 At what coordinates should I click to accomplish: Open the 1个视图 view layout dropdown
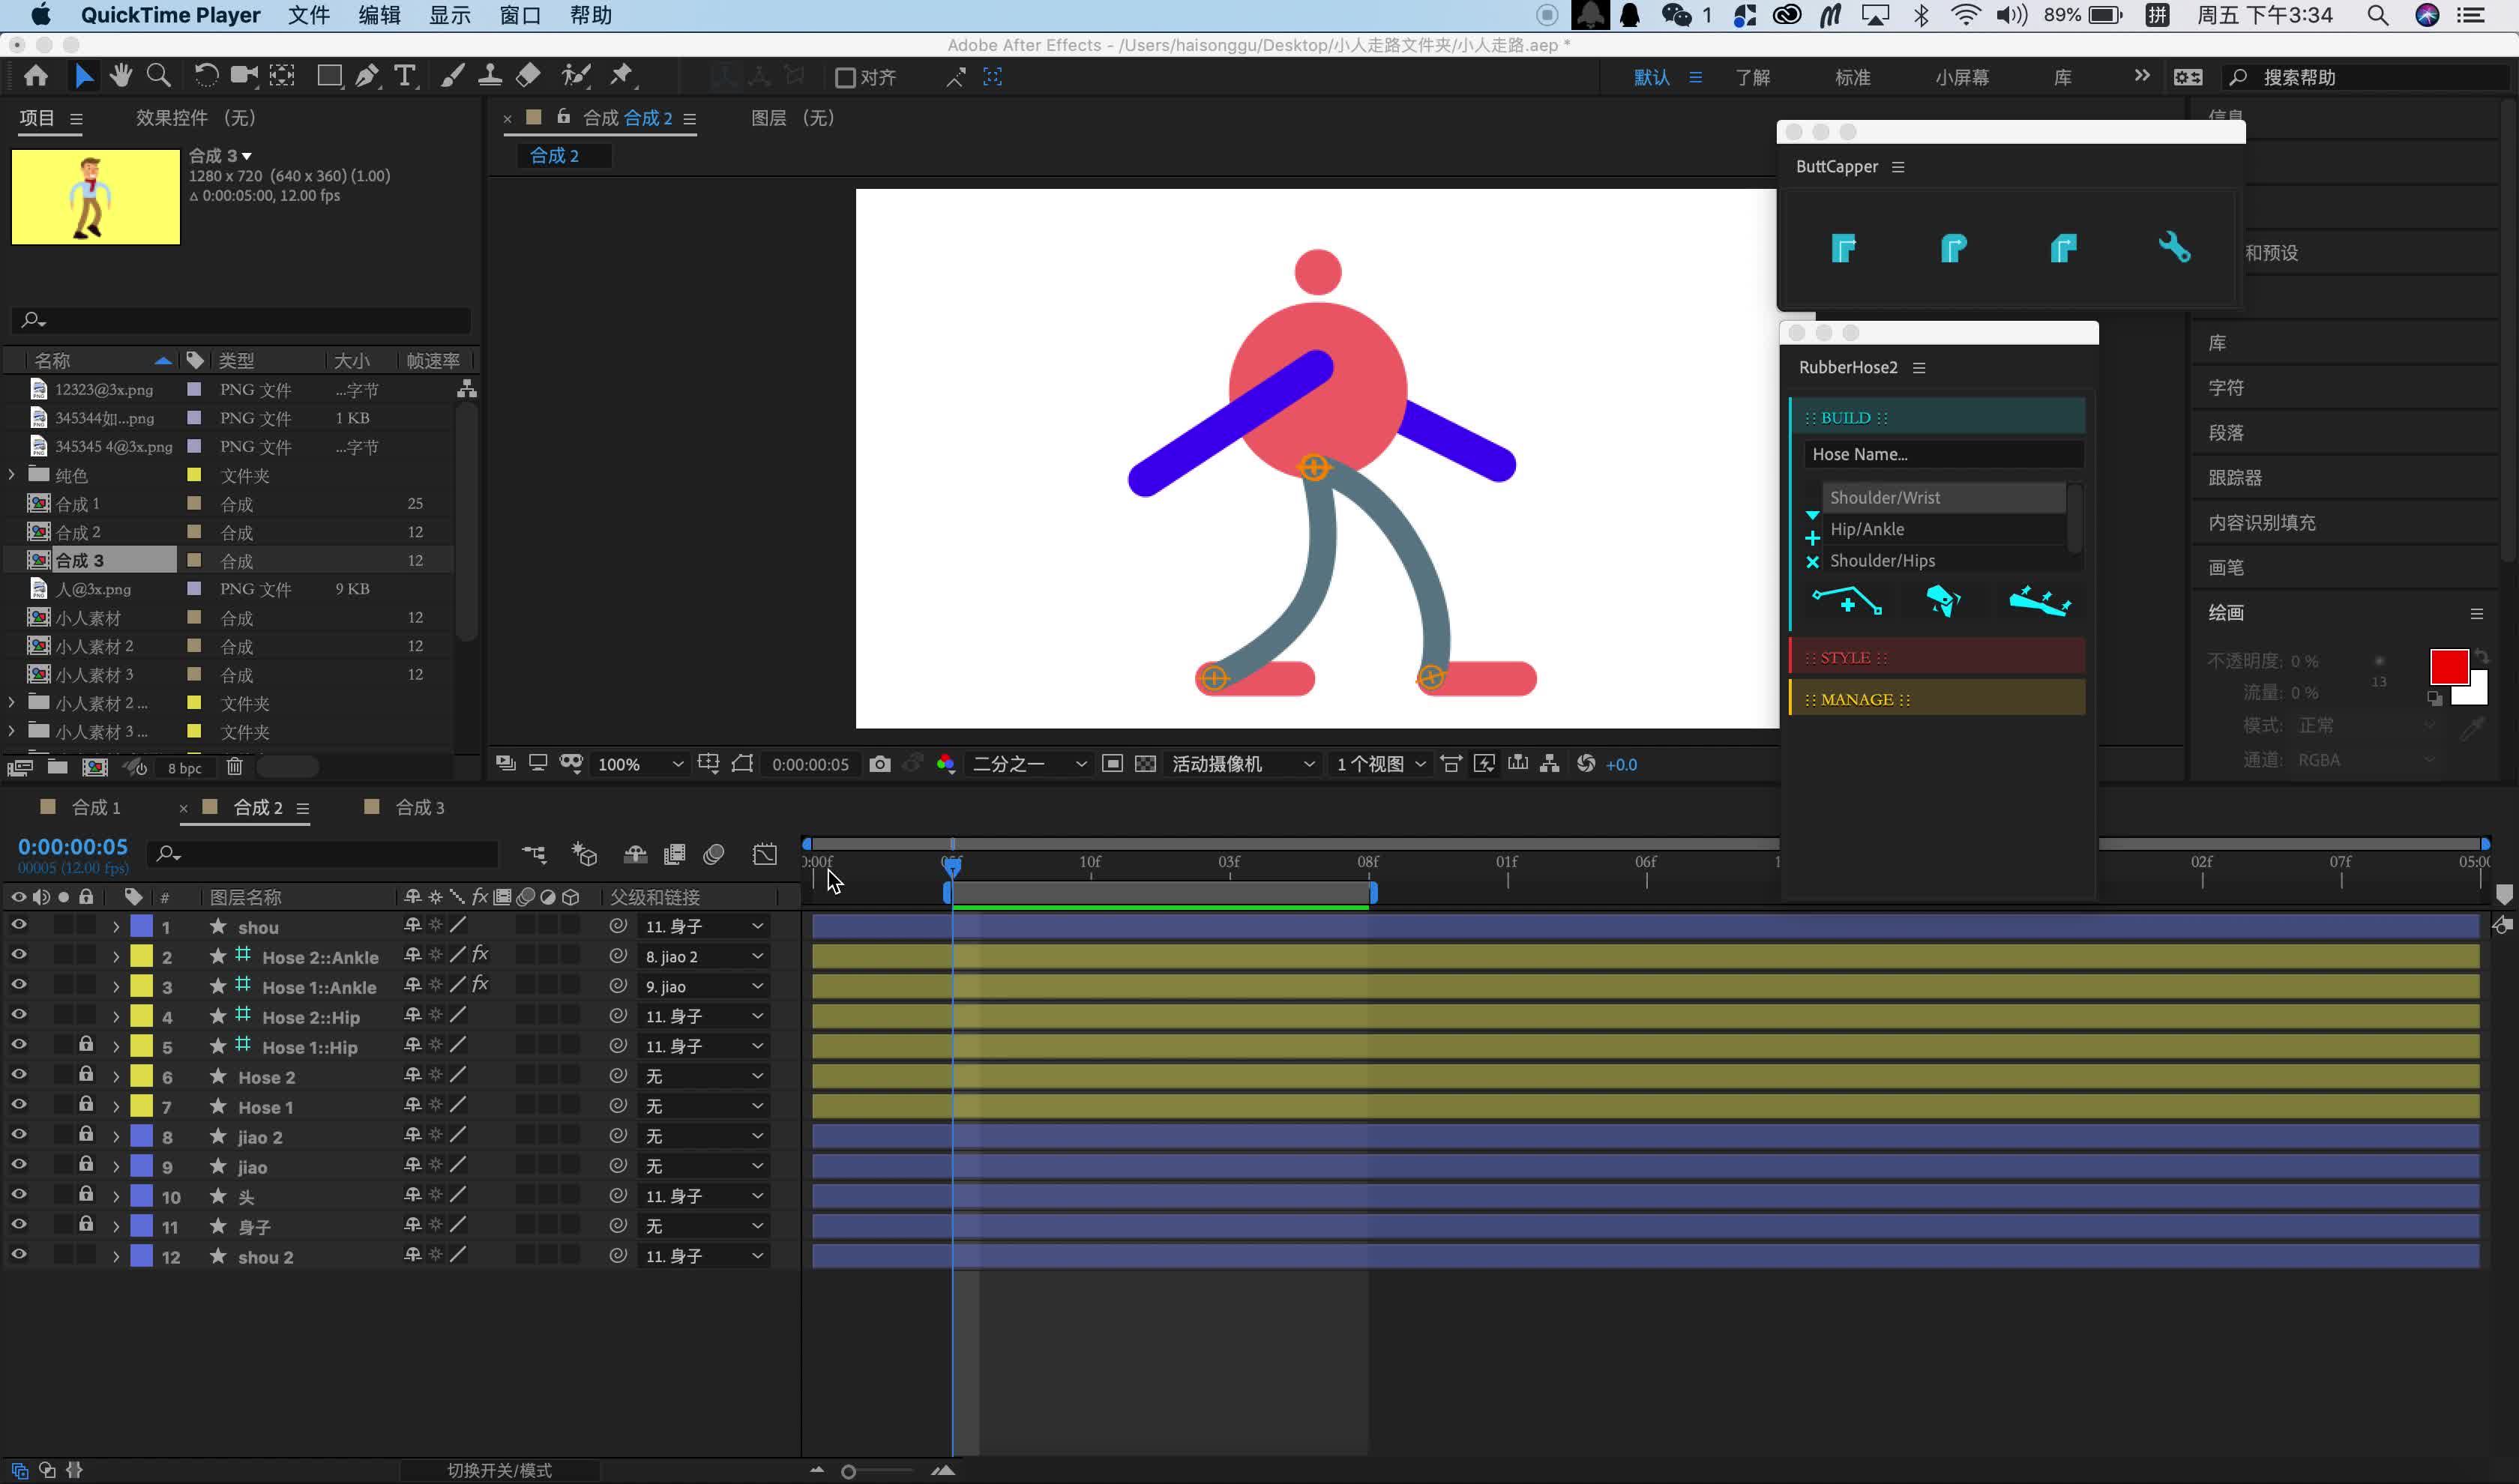(x=1381, y=764)
